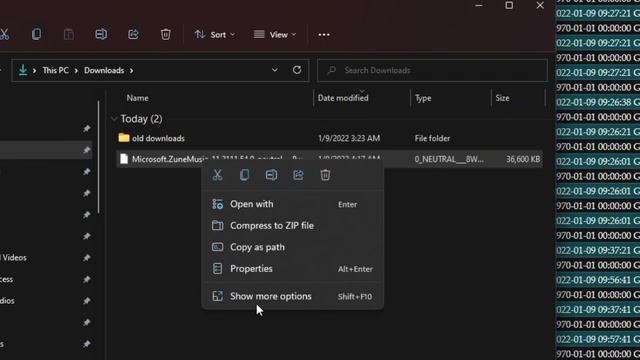Sort by the Size column header

[502, 98]
